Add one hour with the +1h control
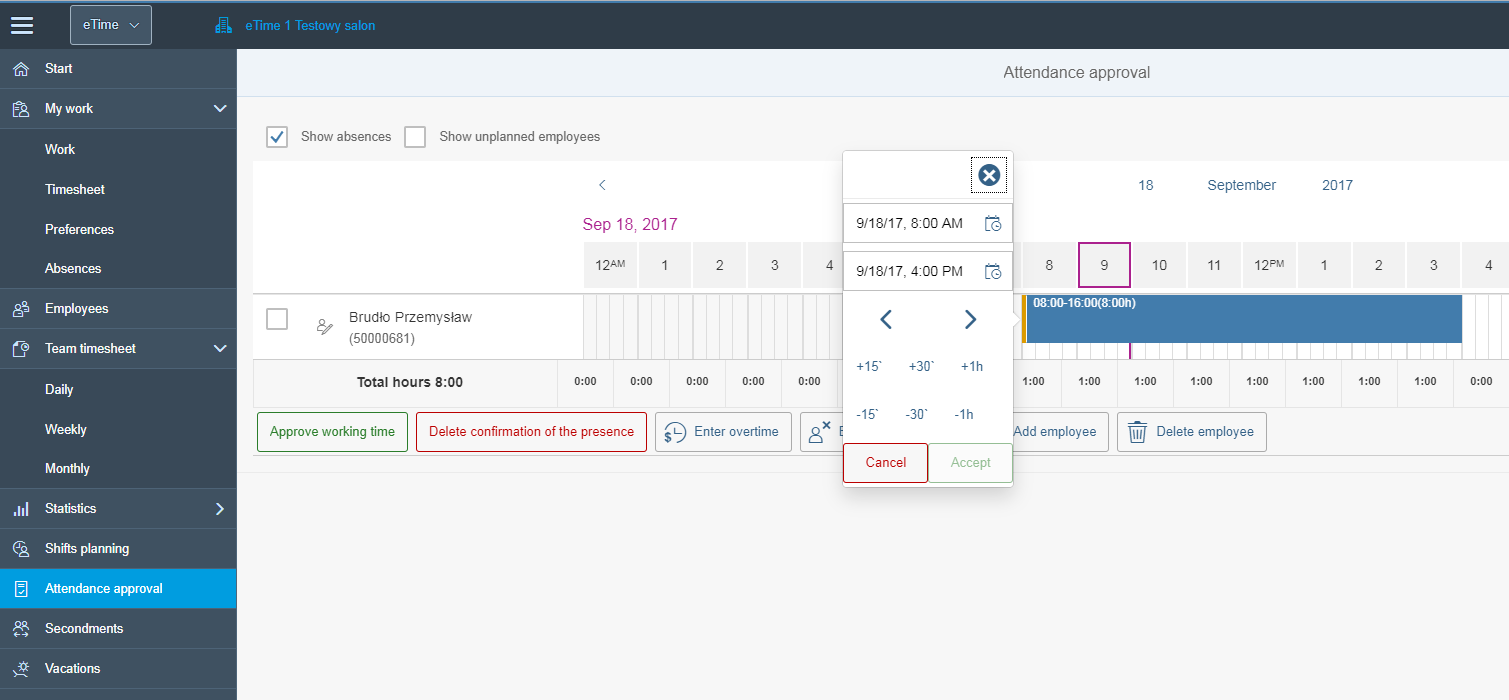 (970, 366)
